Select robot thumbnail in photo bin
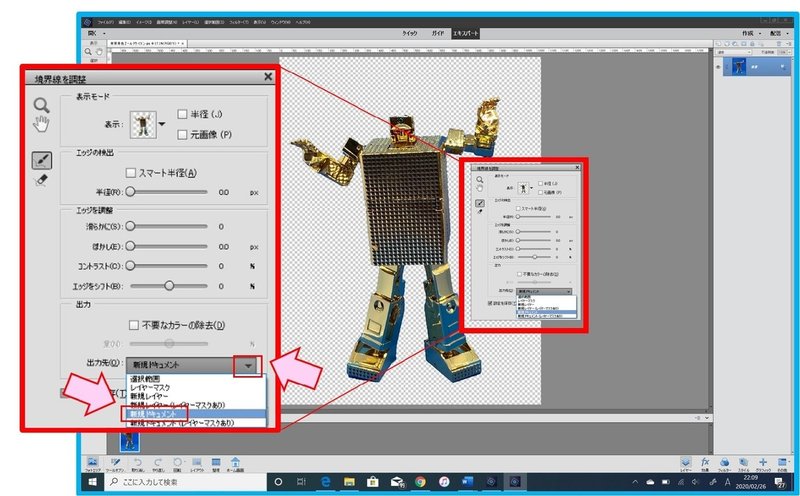Screen dimensions: 800x496 (x=129, y=440)
